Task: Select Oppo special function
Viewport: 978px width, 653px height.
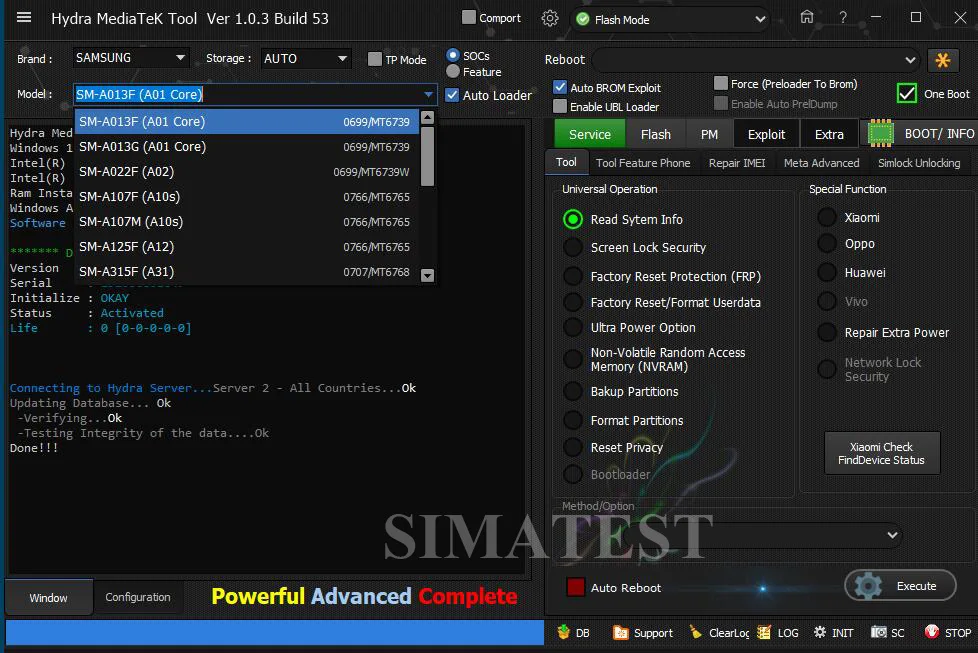Action: (827, 244)
